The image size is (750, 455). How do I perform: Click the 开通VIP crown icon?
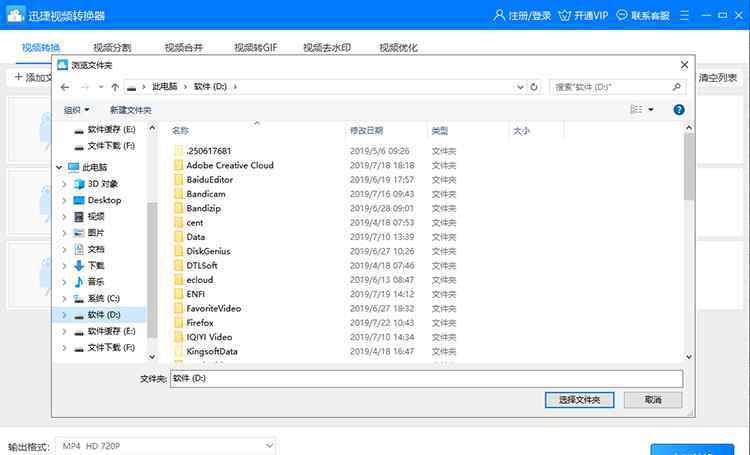coord(566,16)
